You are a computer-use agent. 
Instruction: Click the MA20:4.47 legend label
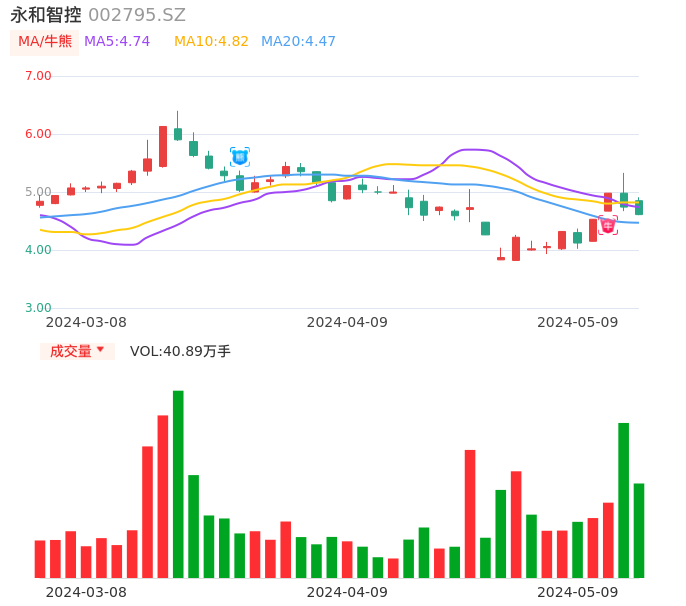tap(298, 42)
